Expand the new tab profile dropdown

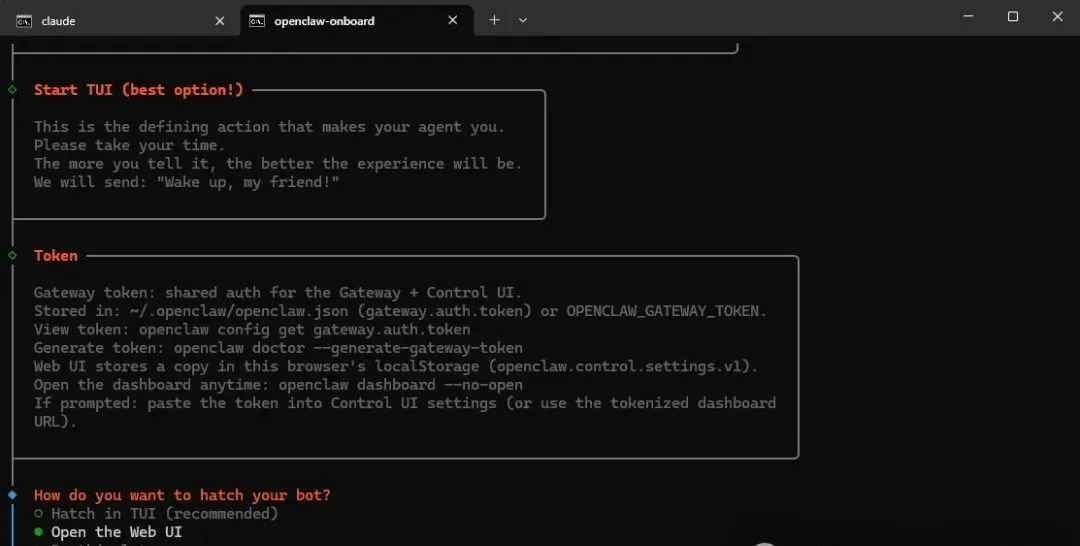523,20
